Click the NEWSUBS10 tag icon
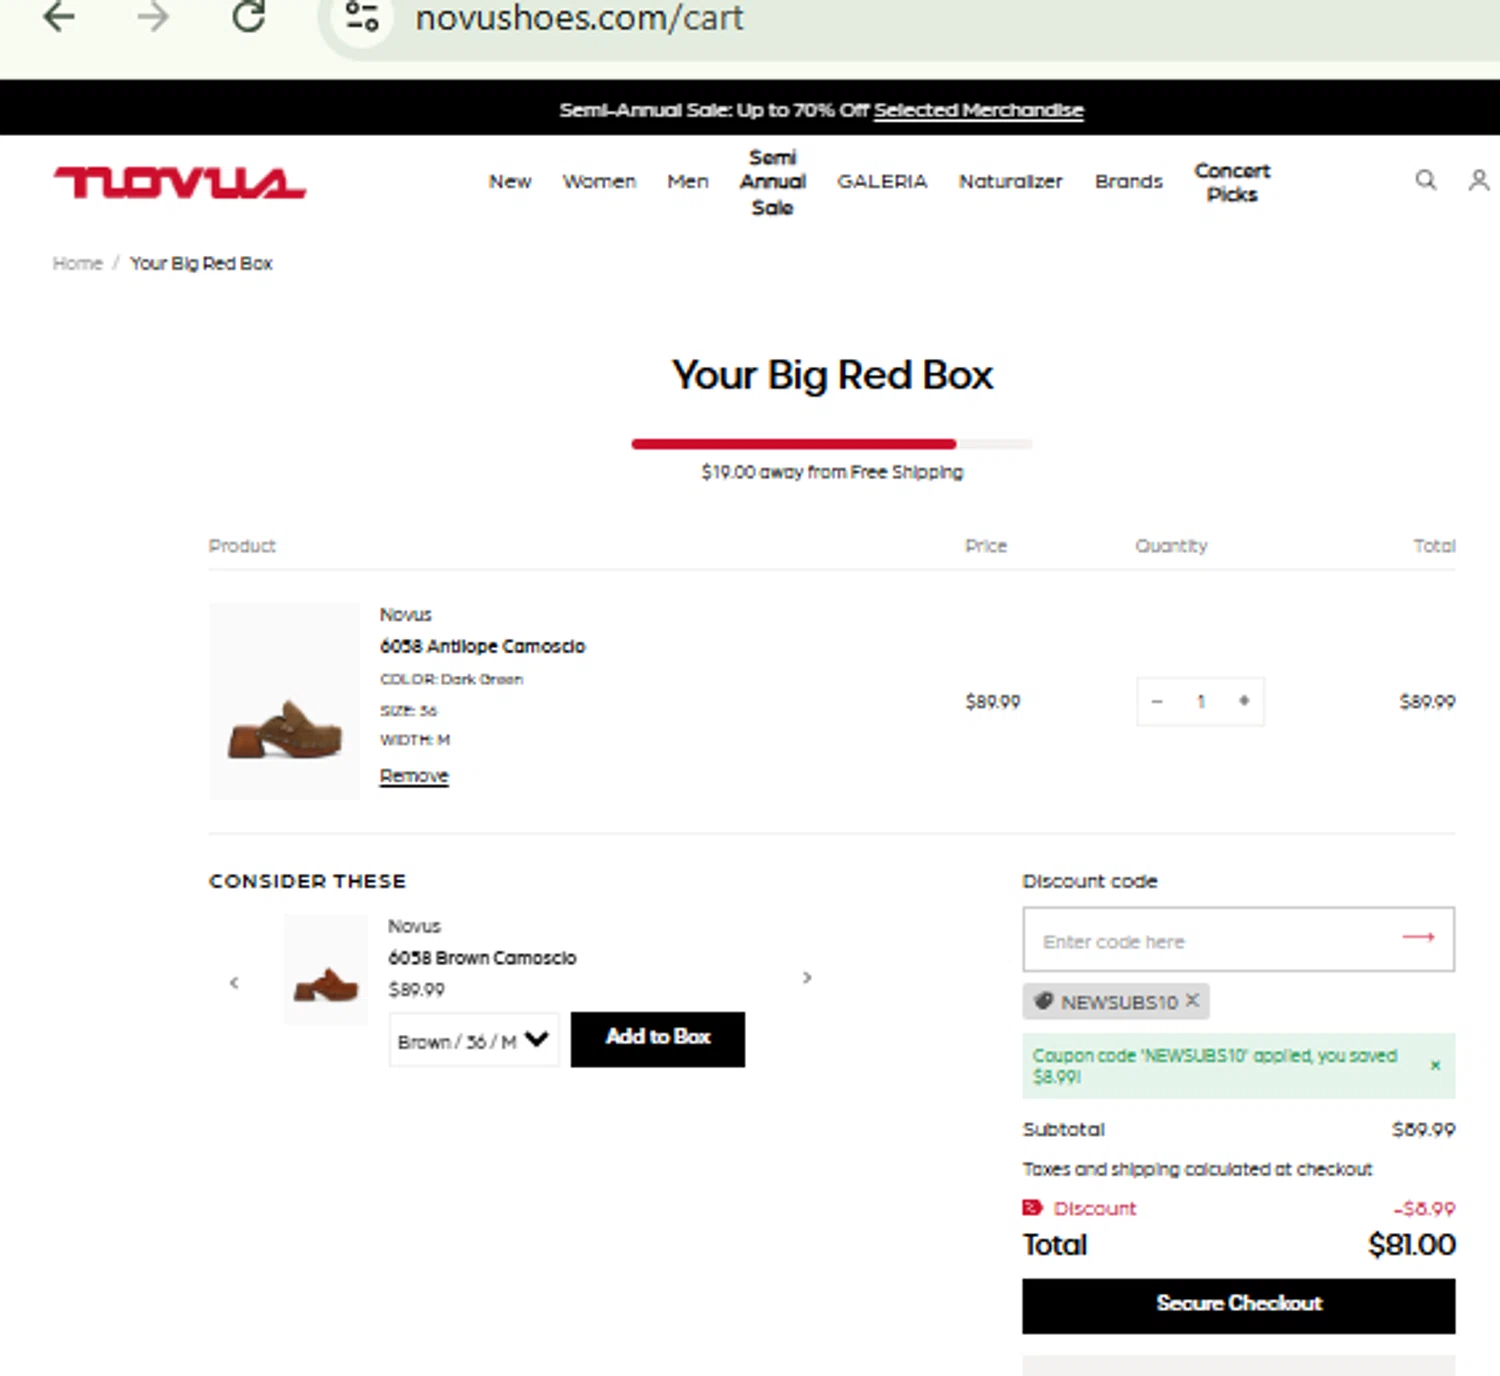 [x=1043, y=1001]
